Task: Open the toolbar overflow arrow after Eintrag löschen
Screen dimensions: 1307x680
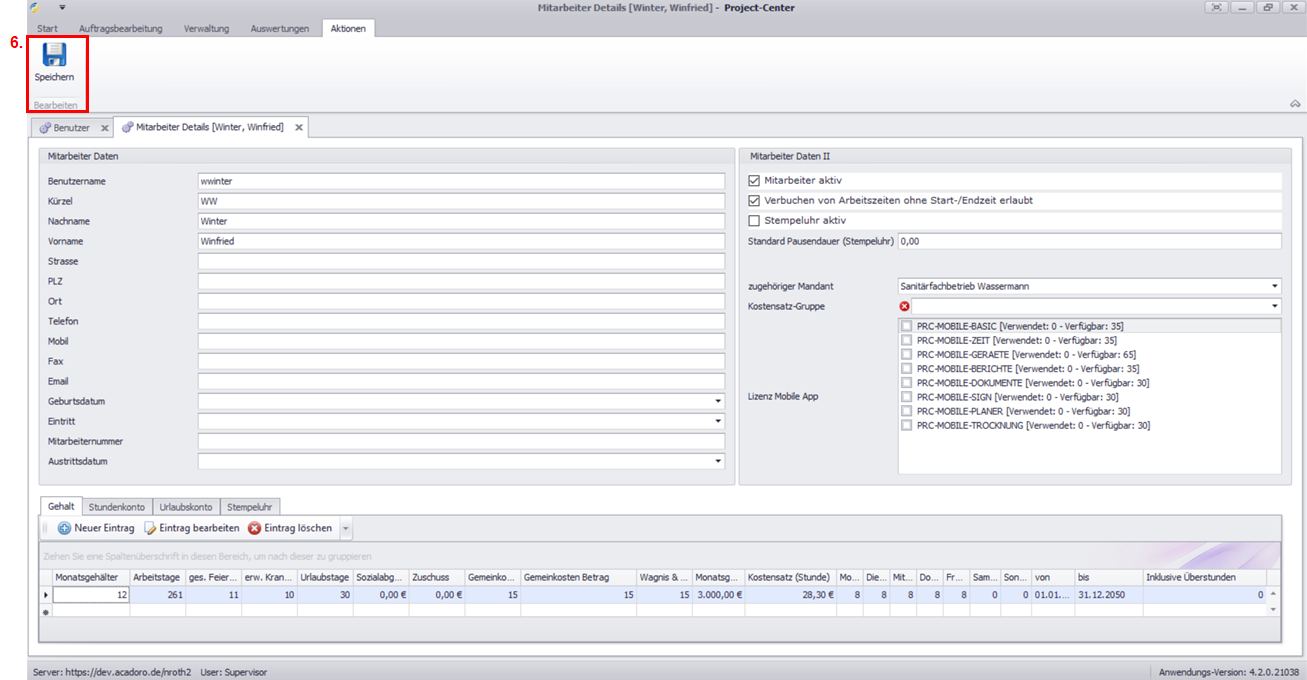Action: 346,528
